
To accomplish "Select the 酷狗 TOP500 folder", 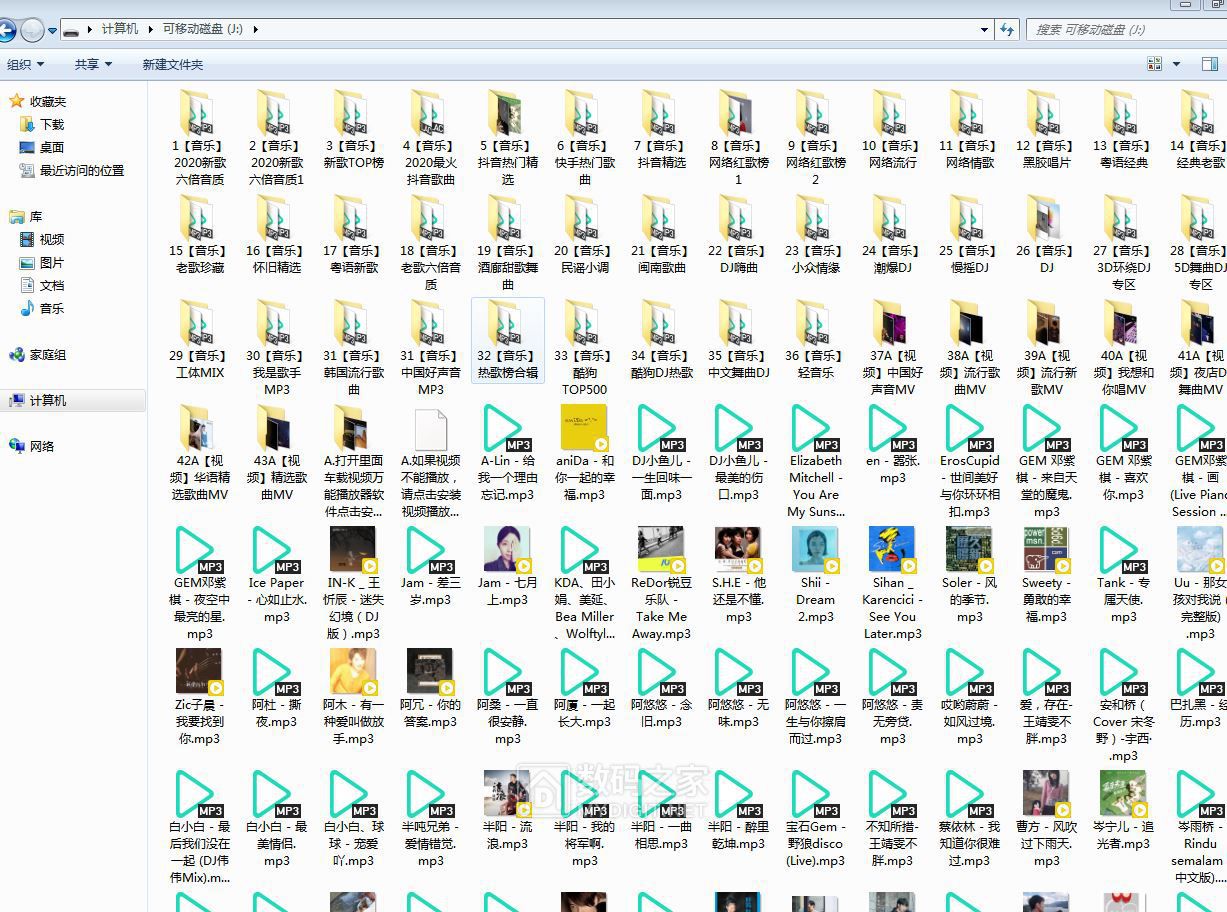I will tap(584, 343).
